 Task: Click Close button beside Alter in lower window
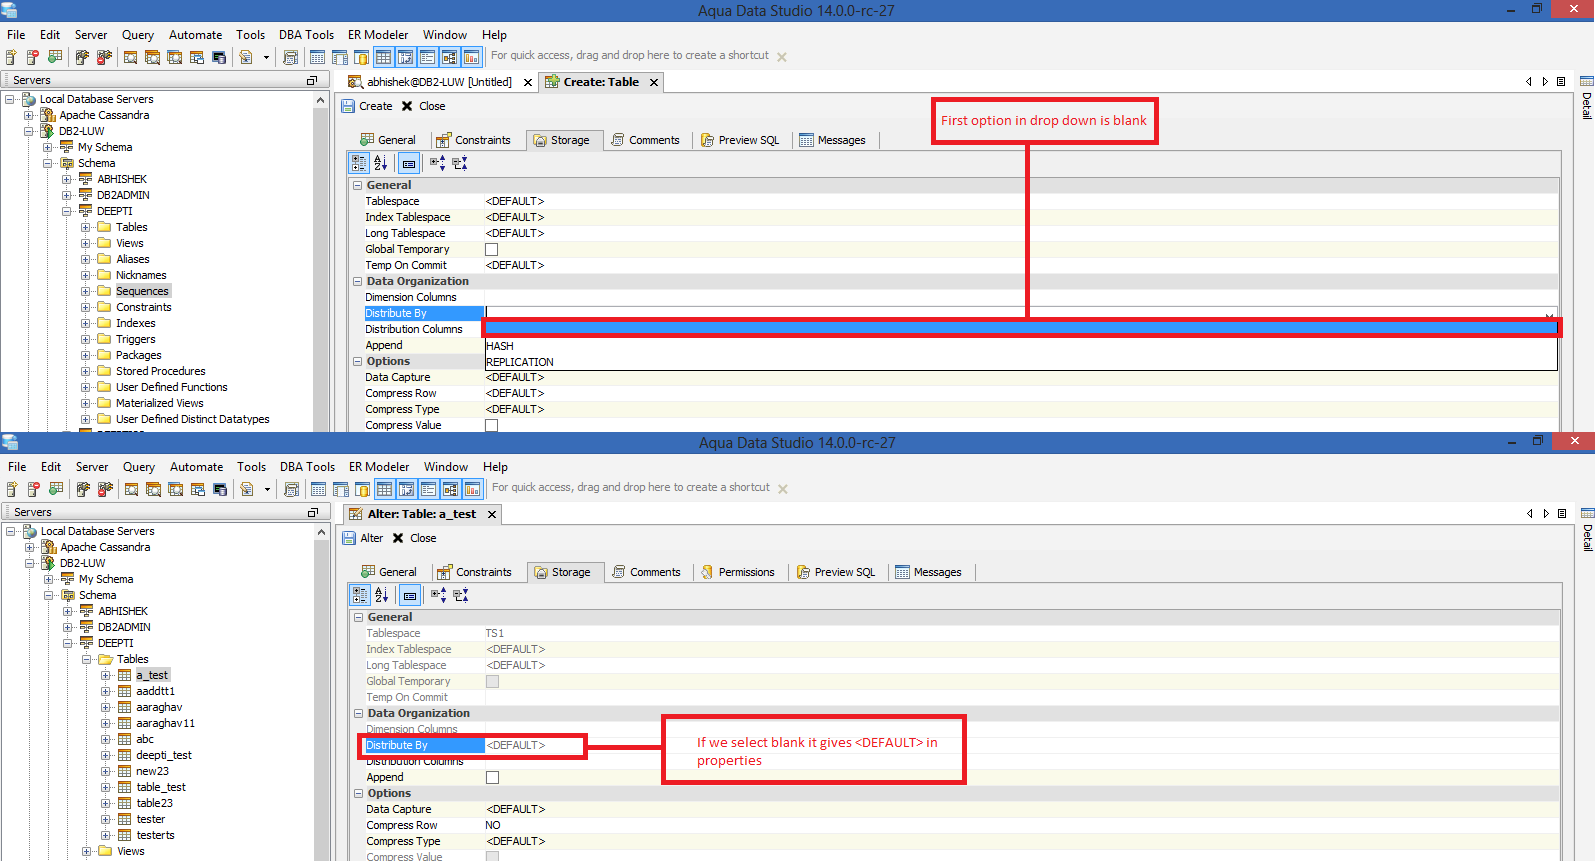[x=415, y=539]
